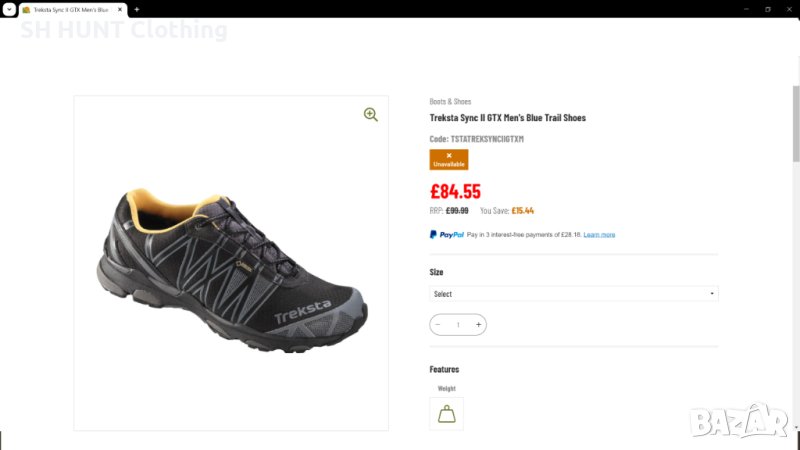Image resolution: width=800 pixels, height=450 pixels.
Task: Open the Size select dropdown
Action: pyautogui.click(x=573, y=294)
